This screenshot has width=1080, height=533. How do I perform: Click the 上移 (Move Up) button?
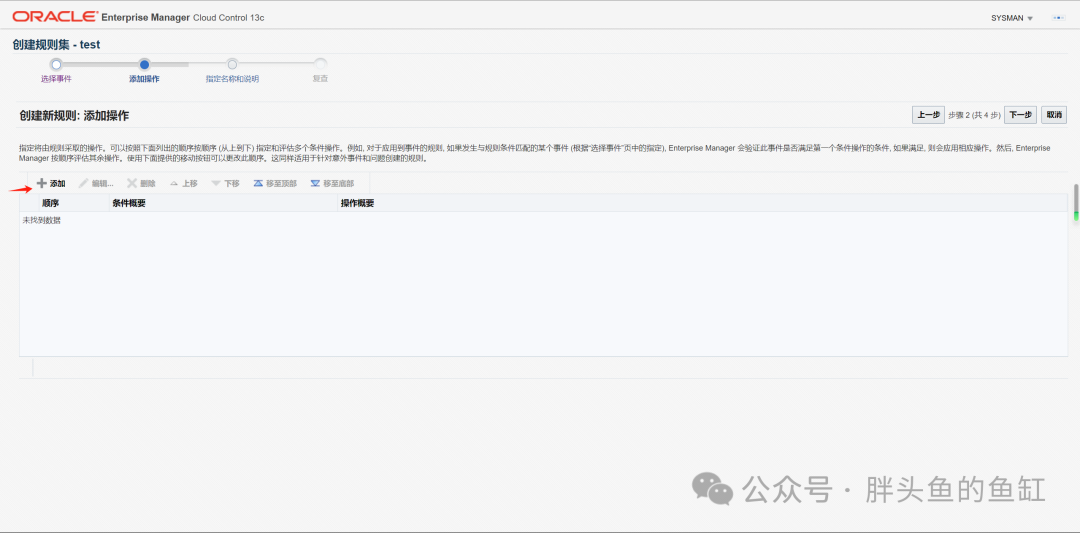(183, 184)
